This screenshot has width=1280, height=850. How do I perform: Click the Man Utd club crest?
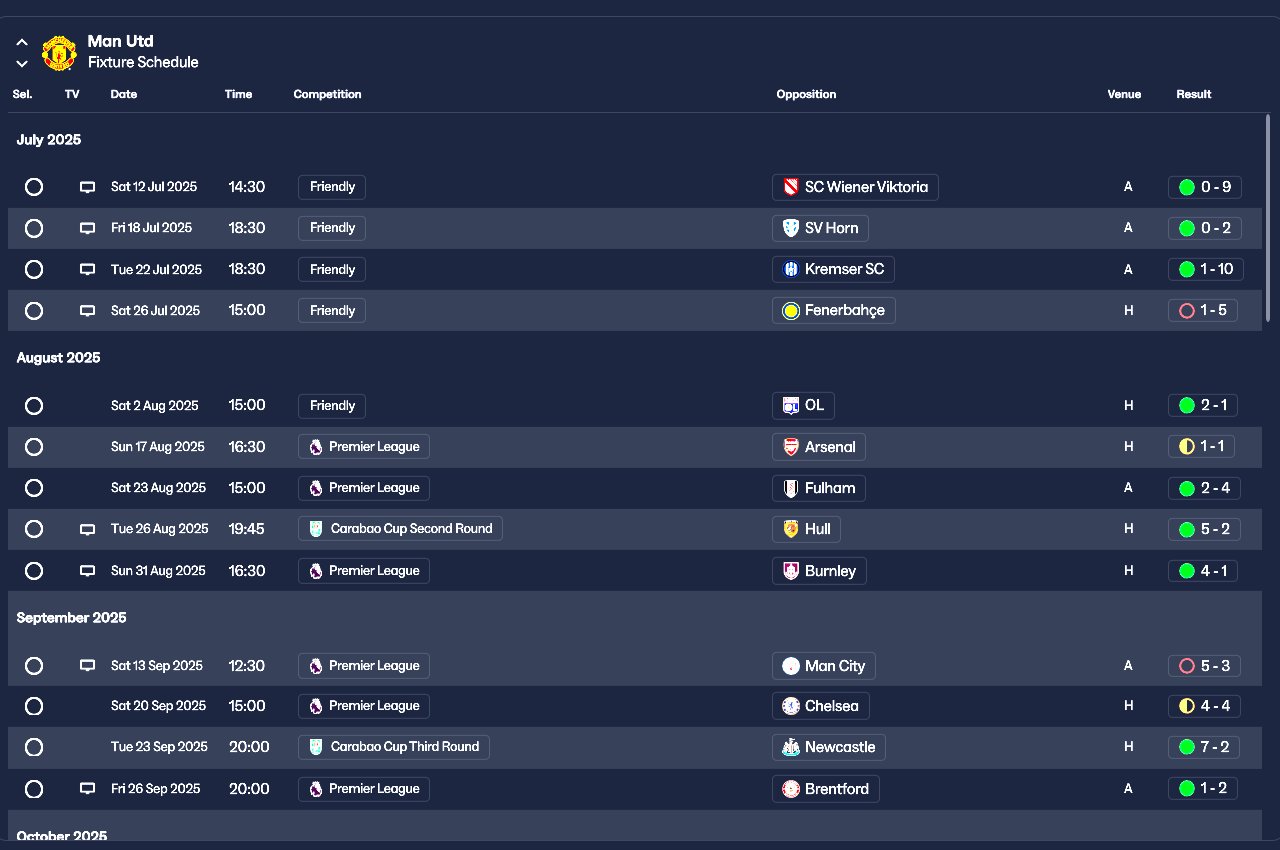click(59, 53)
